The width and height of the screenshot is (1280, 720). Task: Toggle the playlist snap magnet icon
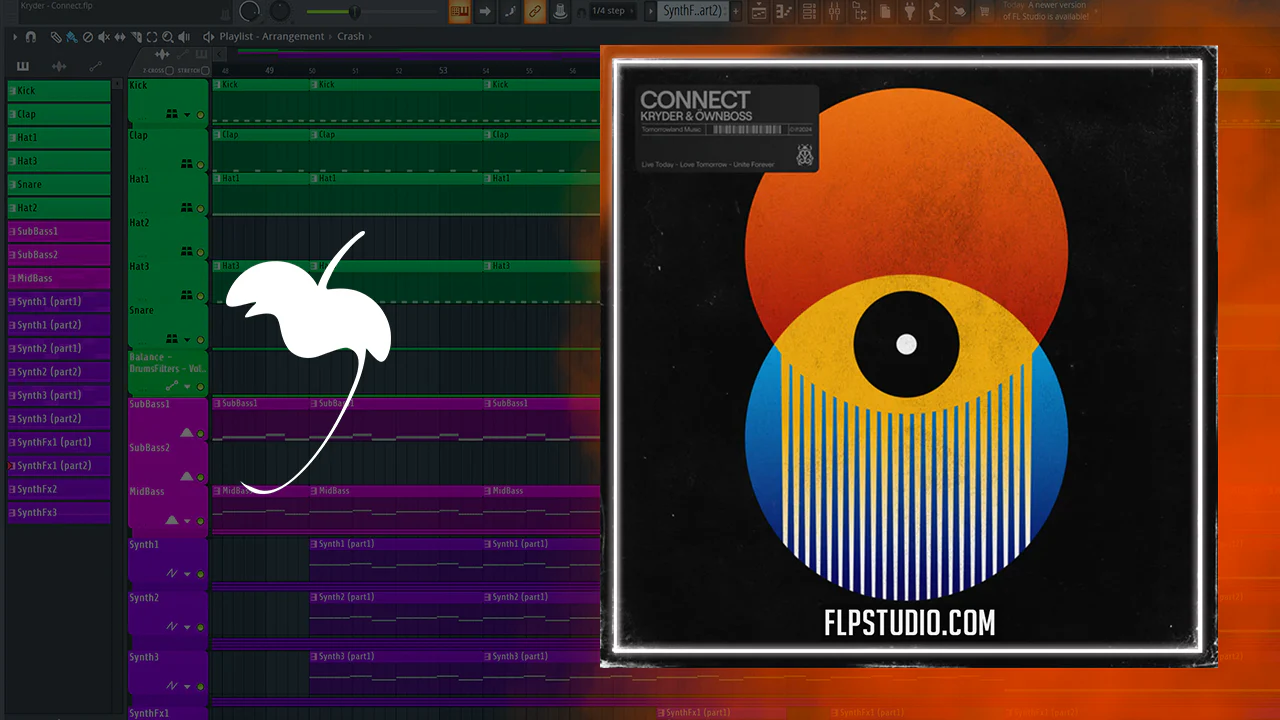[x=31, y=37]
